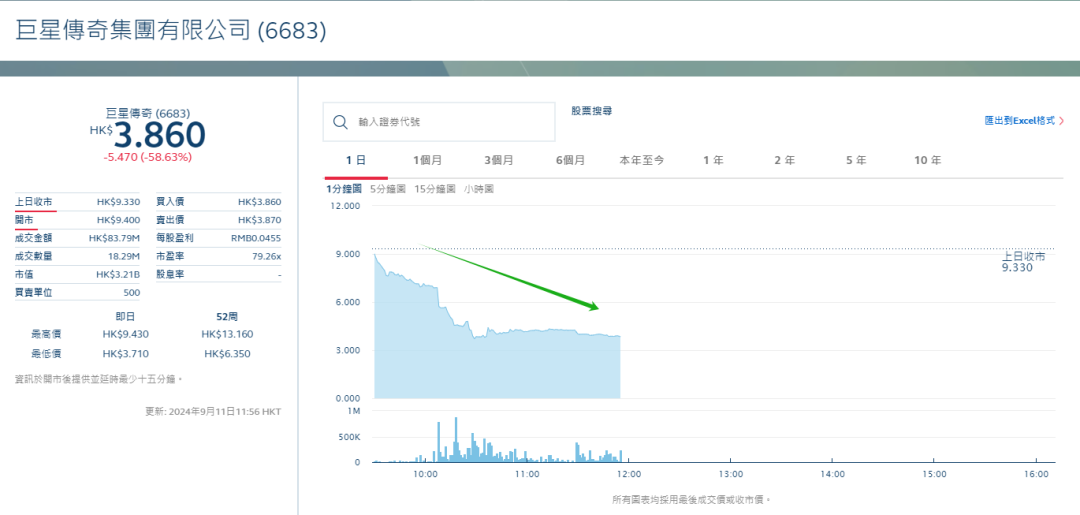The image size is (1080, 515).
Task: Choose the 15分鐘圖 interval
Action: 435,189
